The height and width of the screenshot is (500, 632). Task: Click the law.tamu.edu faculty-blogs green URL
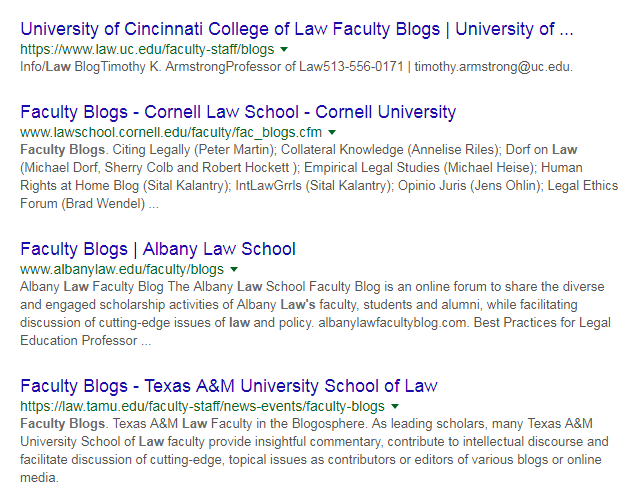(x=202, y=407)
